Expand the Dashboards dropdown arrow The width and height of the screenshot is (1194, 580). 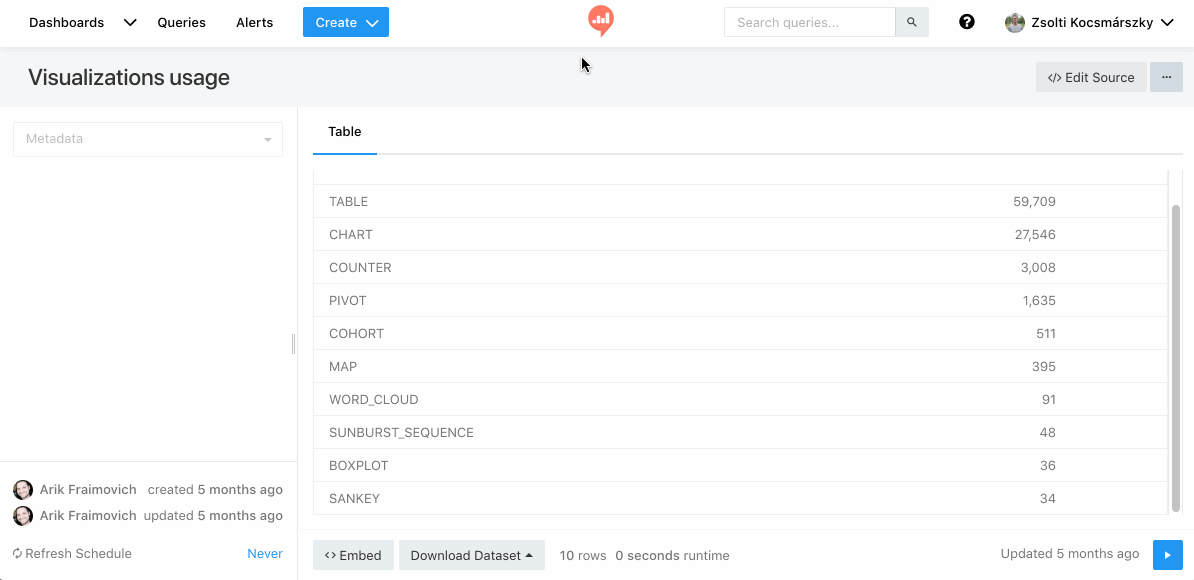(130, 23)
